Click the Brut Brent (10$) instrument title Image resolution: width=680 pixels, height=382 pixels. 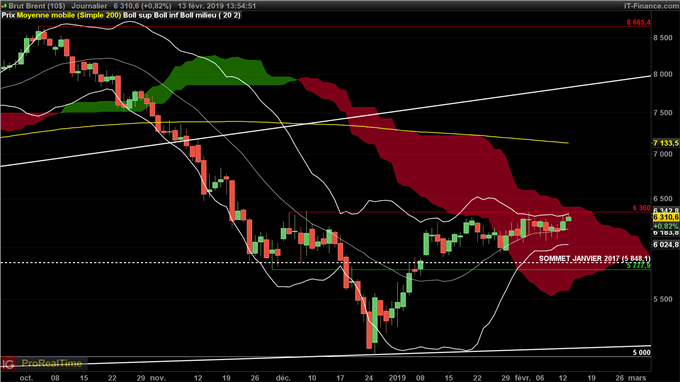[36, 6]
